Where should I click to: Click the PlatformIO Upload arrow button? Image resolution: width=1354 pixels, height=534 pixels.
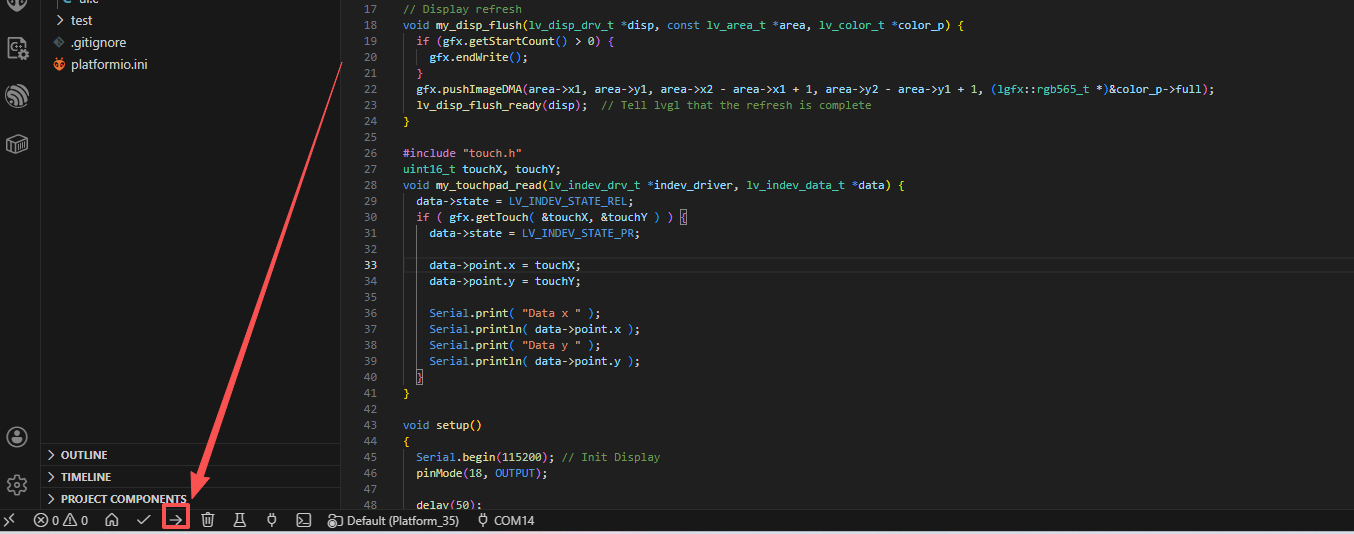point(176,520)
